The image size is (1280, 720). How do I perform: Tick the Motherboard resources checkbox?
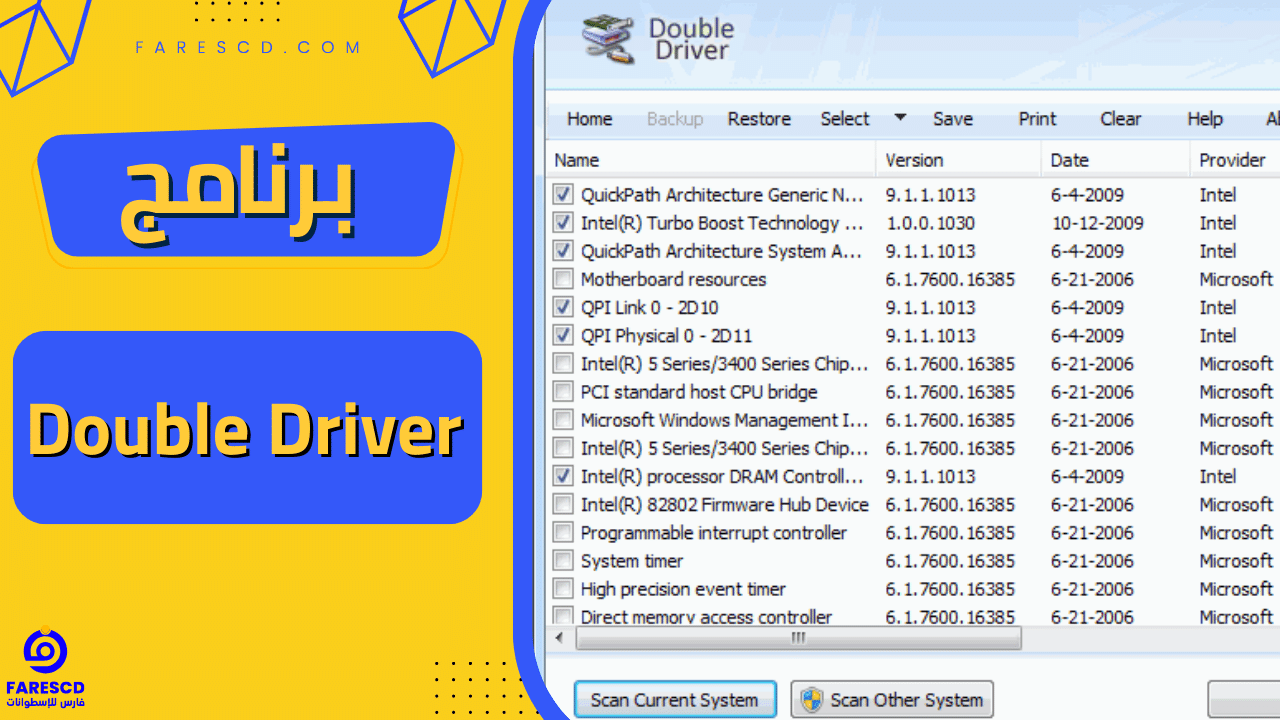[x=563, y=279]
